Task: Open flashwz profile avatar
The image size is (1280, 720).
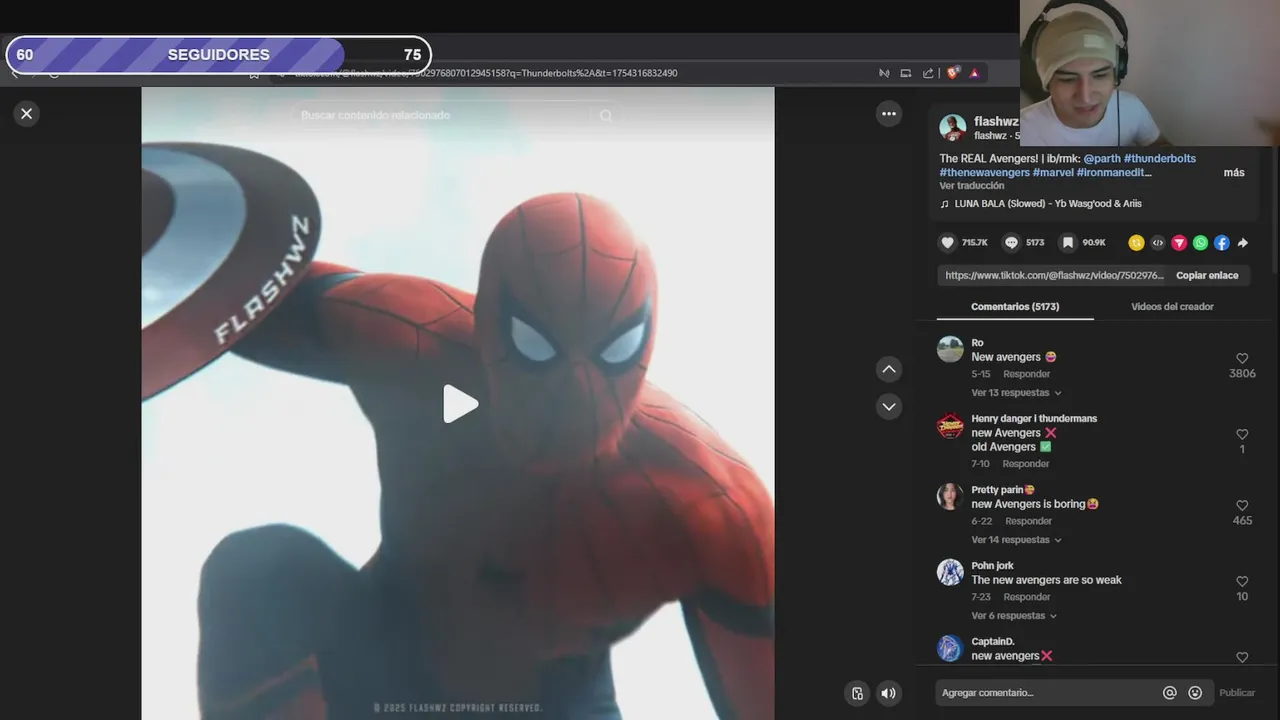Action: pyautogui.click(x=953, y=128)
